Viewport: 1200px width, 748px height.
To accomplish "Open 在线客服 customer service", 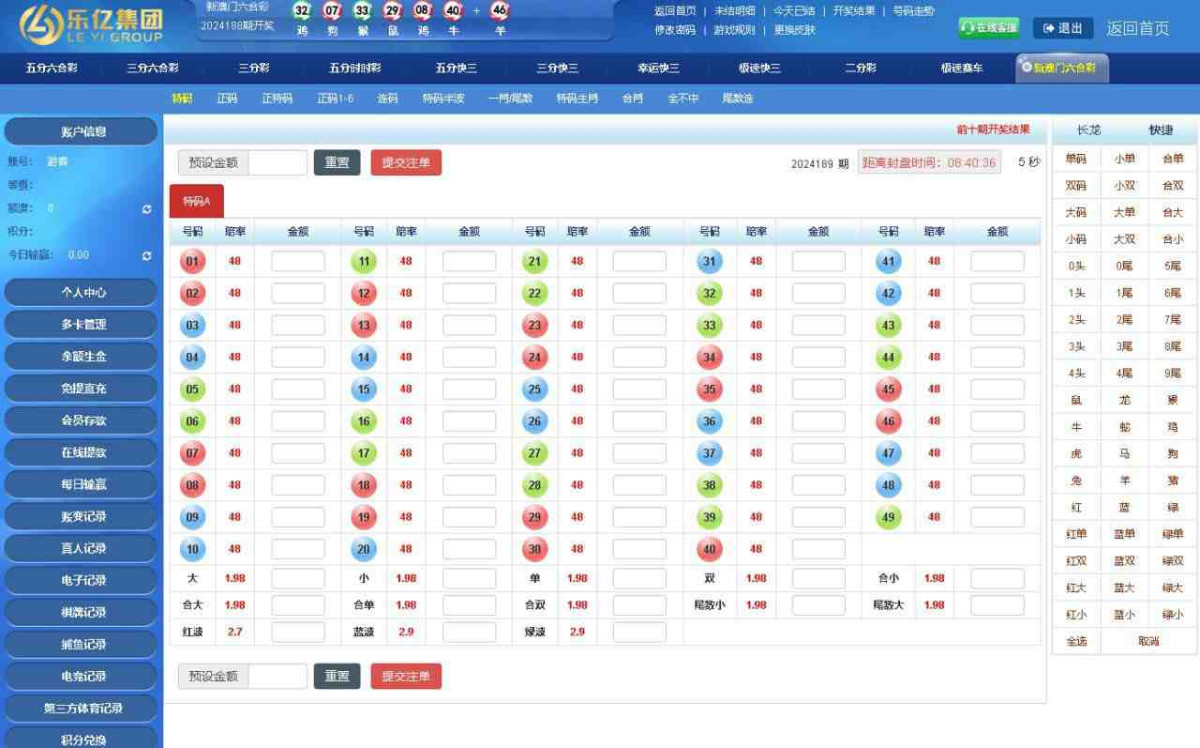I will click(988, 28).
